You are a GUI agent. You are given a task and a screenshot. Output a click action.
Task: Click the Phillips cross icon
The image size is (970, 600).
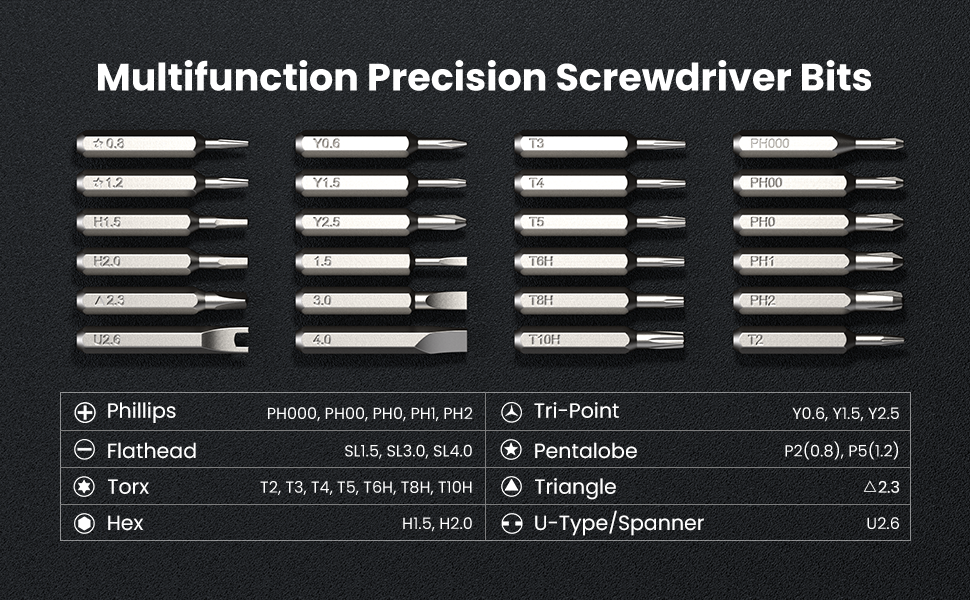pyautogui.click(x=85, y=412)
